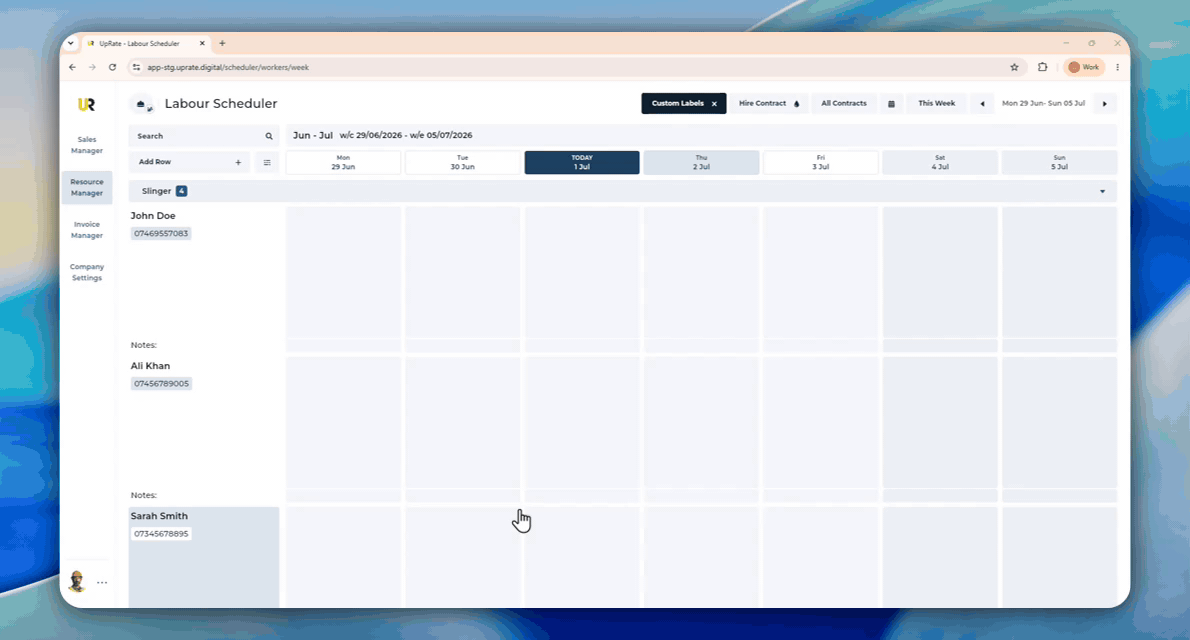The image size is (1190, 640).
Task: Toggle the Hire Contract filter button
Action: (x=769, y=103)
